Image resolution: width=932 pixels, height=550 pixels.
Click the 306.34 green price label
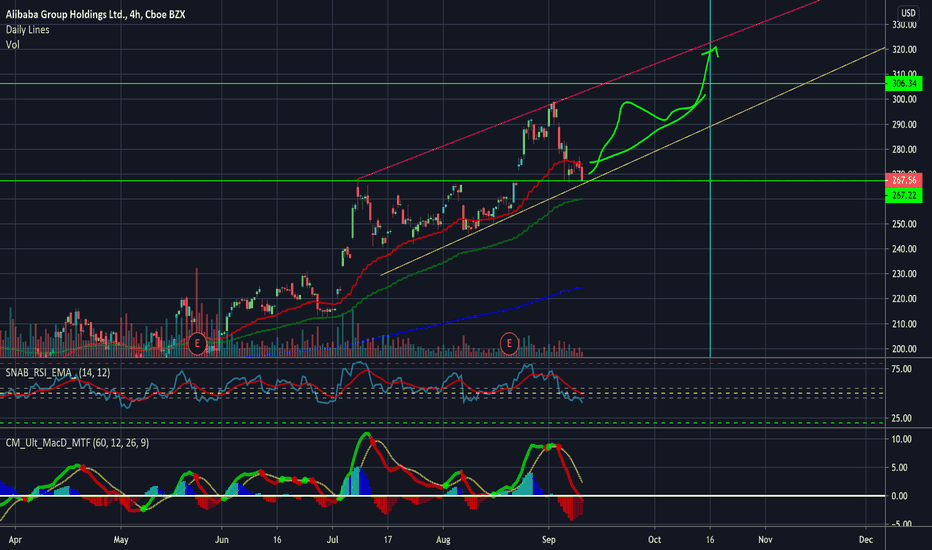coord(903,84)
